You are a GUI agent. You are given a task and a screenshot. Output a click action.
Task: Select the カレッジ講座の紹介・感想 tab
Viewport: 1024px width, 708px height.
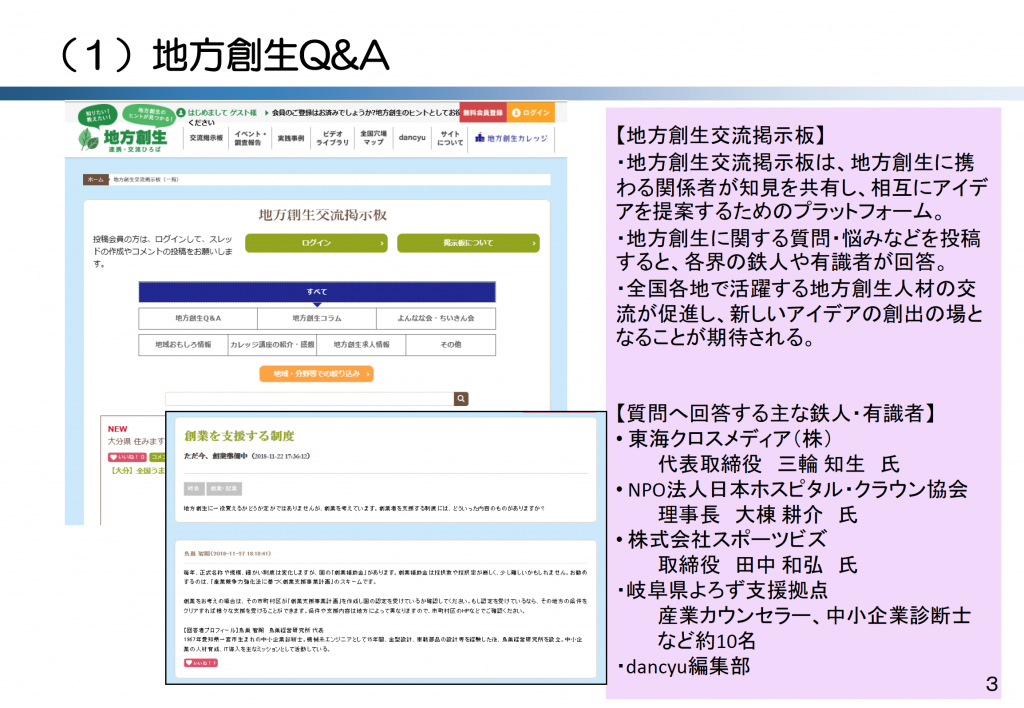coord(272,344)
